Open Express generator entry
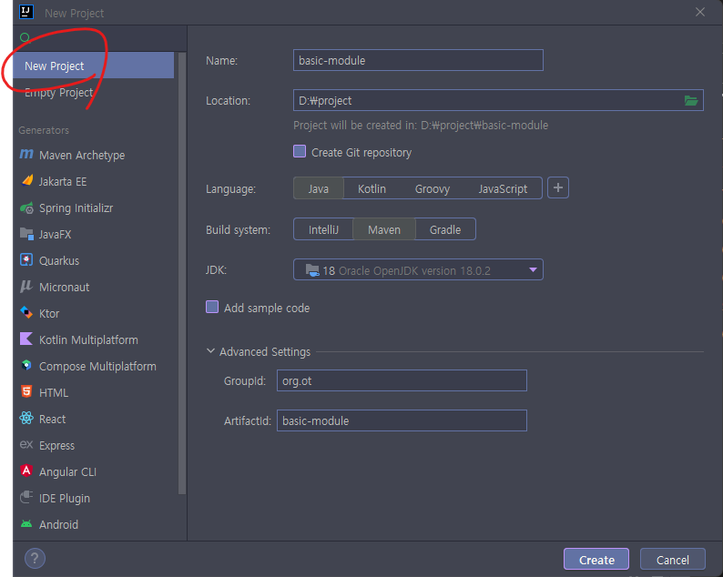This screenshot has height=577, width=723. [x=94, y=445]
